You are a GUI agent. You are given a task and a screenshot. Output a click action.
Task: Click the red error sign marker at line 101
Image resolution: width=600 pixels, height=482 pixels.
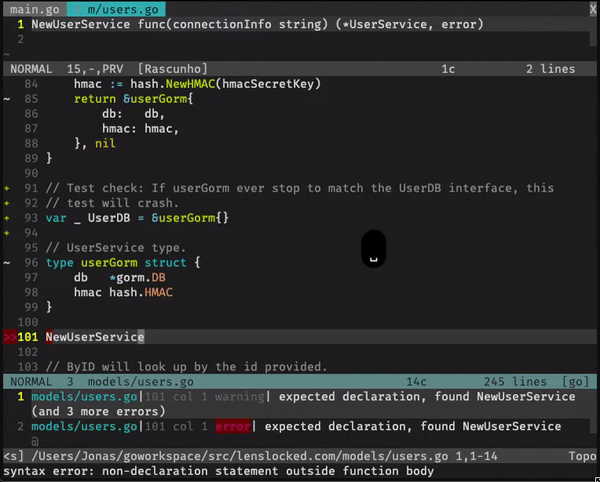10,337
